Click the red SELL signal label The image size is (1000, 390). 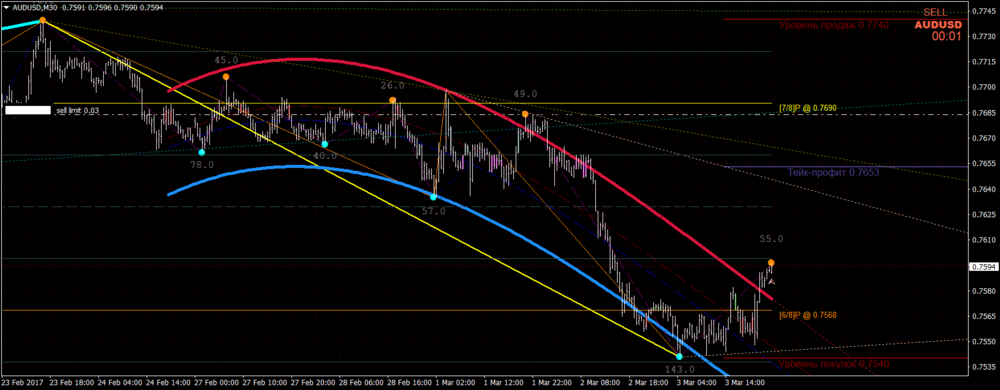[x=935, y=13]
